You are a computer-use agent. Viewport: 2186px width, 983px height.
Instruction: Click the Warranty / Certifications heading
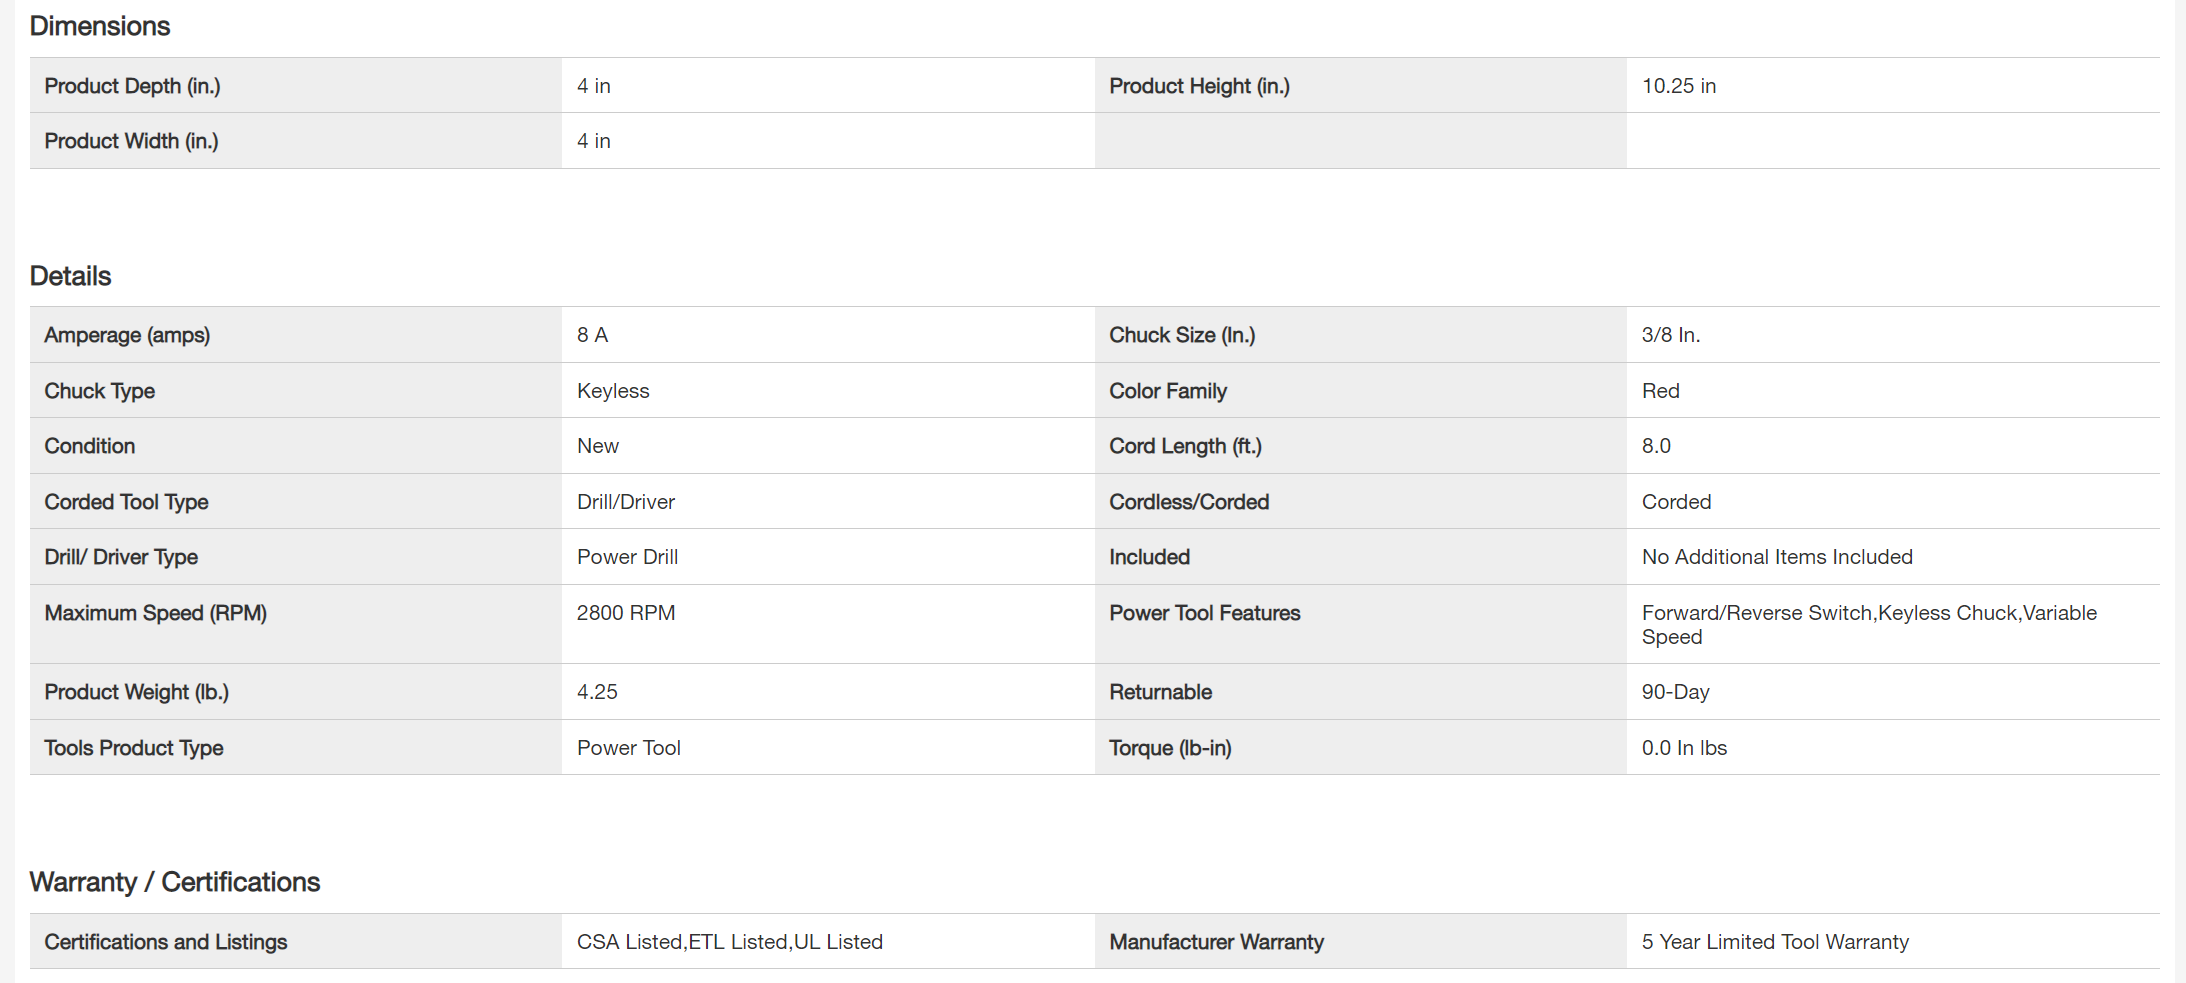(x=175, y=882)
